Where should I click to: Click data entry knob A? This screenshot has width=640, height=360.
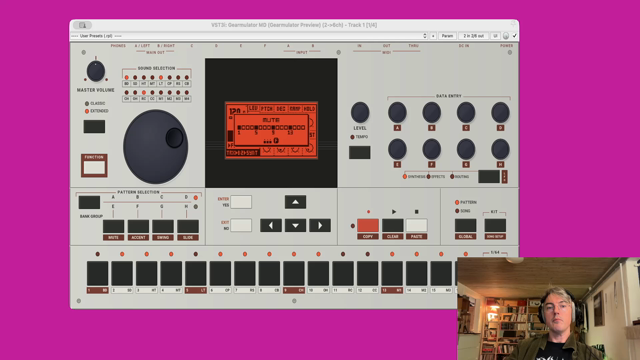pyautogui.click(x=397, y=113)
